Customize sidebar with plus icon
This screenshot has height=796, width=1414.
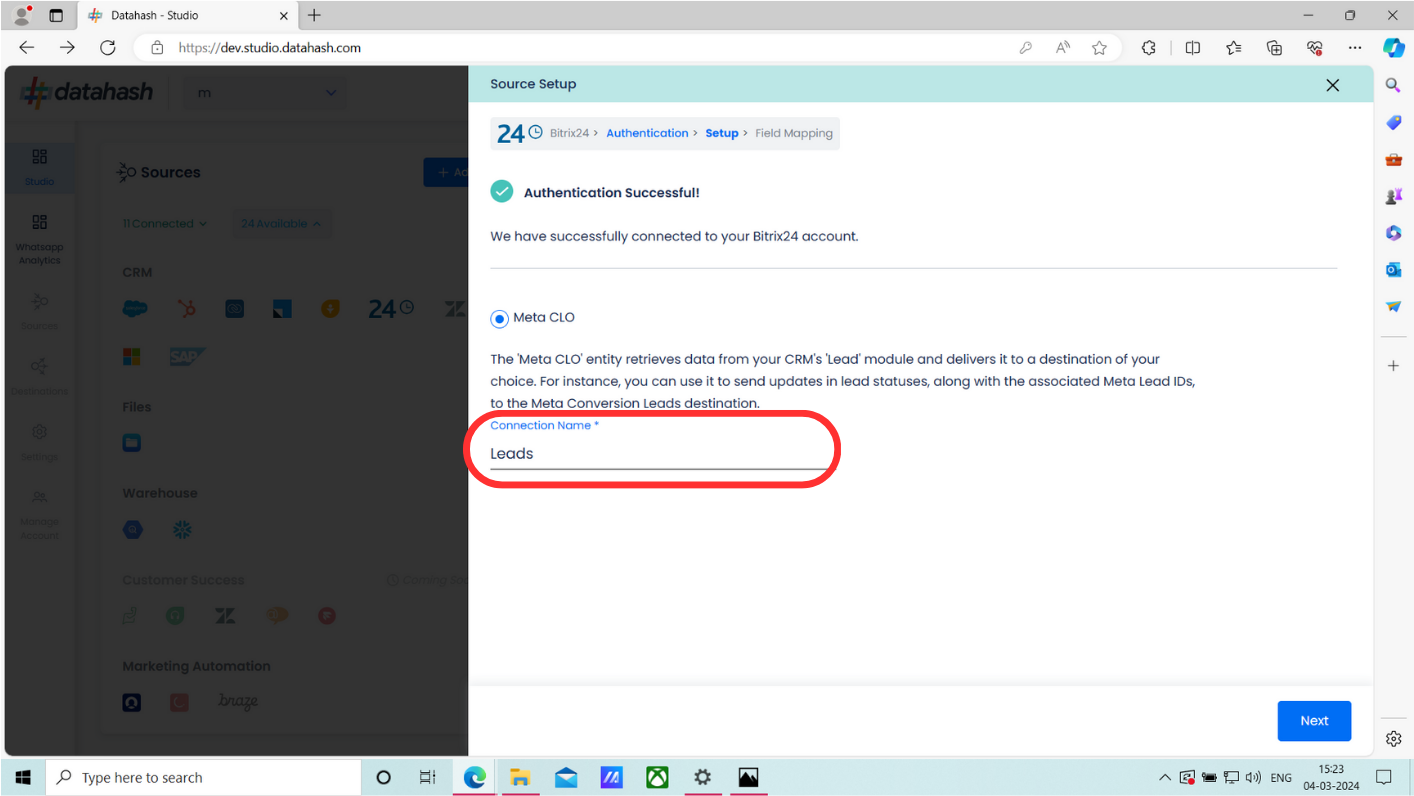point(1393,366)
